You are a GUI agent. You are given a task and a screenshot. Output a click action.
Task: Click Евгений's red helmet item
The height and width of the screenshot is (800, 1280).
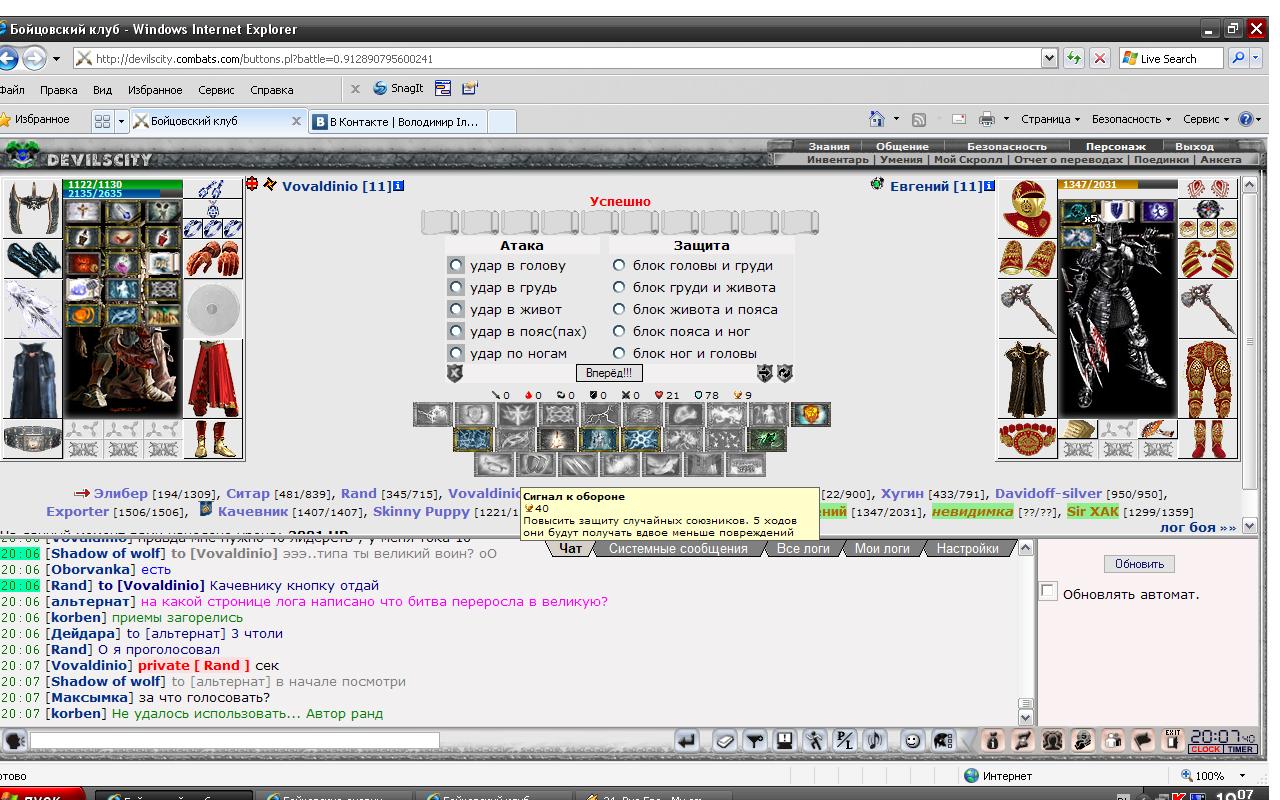coord(1027,208)
